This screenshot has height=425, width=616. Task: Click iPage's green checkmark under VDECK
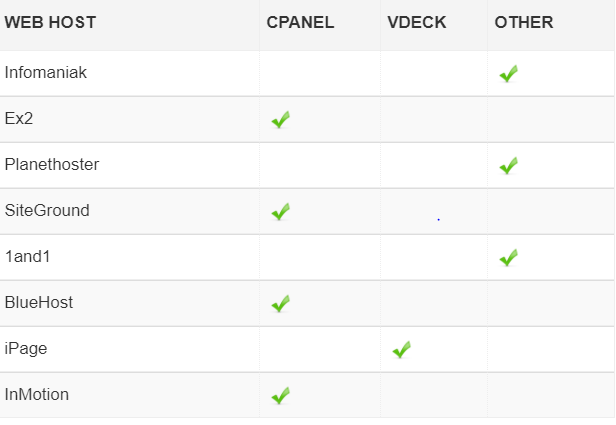[x=402, y=350]
